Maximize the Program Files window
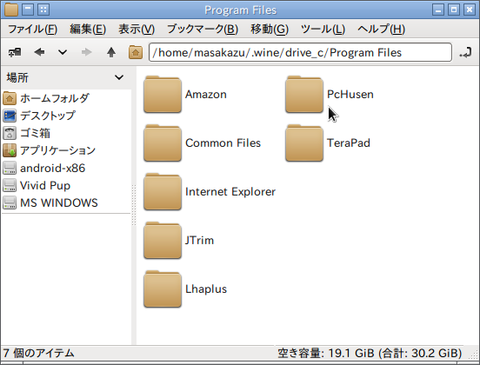Viewport: 480px width, 365px height. (x=454, y=10)
